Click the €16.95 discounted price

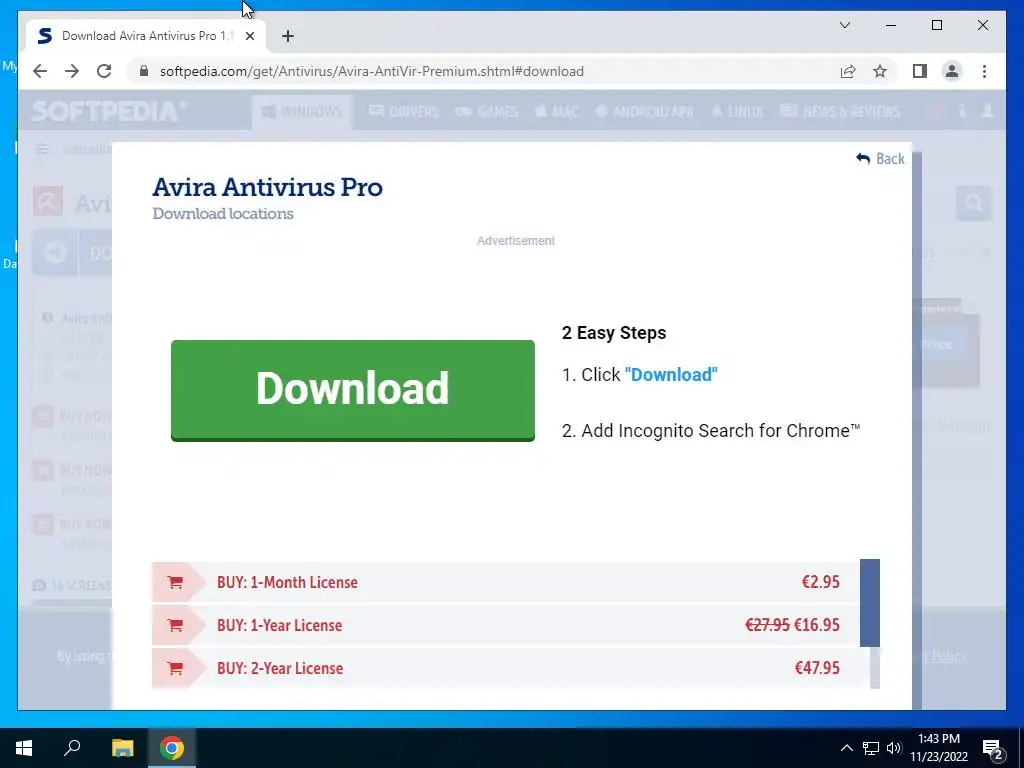click(816, 625)
